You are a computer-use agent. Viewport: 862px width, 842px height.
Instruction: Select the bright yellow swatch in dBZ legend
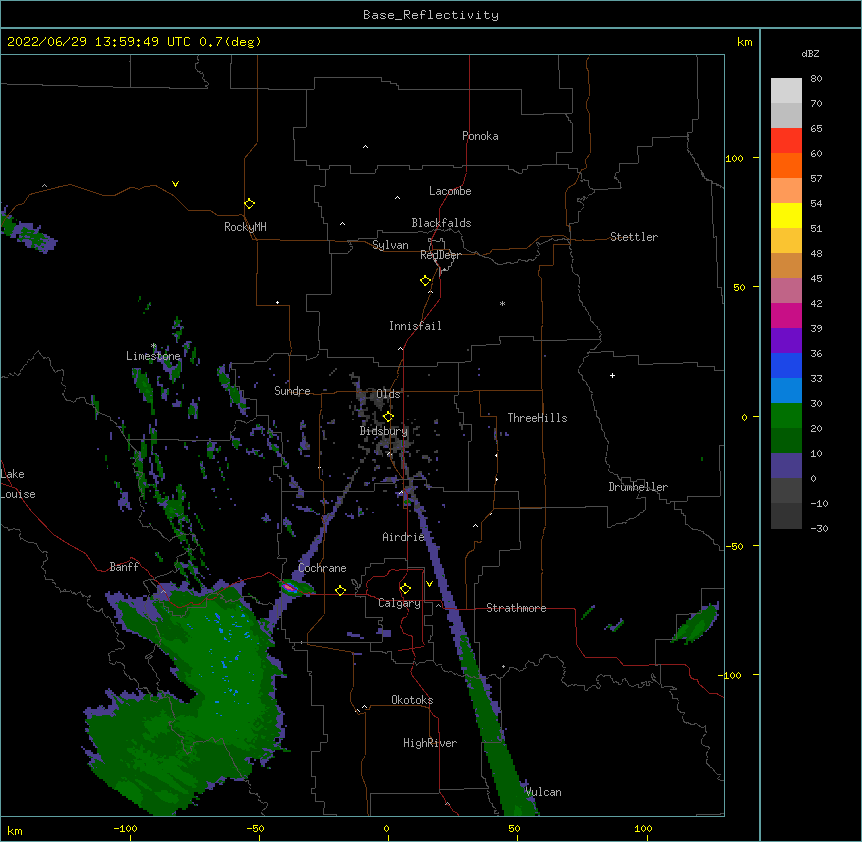(786, 216)
